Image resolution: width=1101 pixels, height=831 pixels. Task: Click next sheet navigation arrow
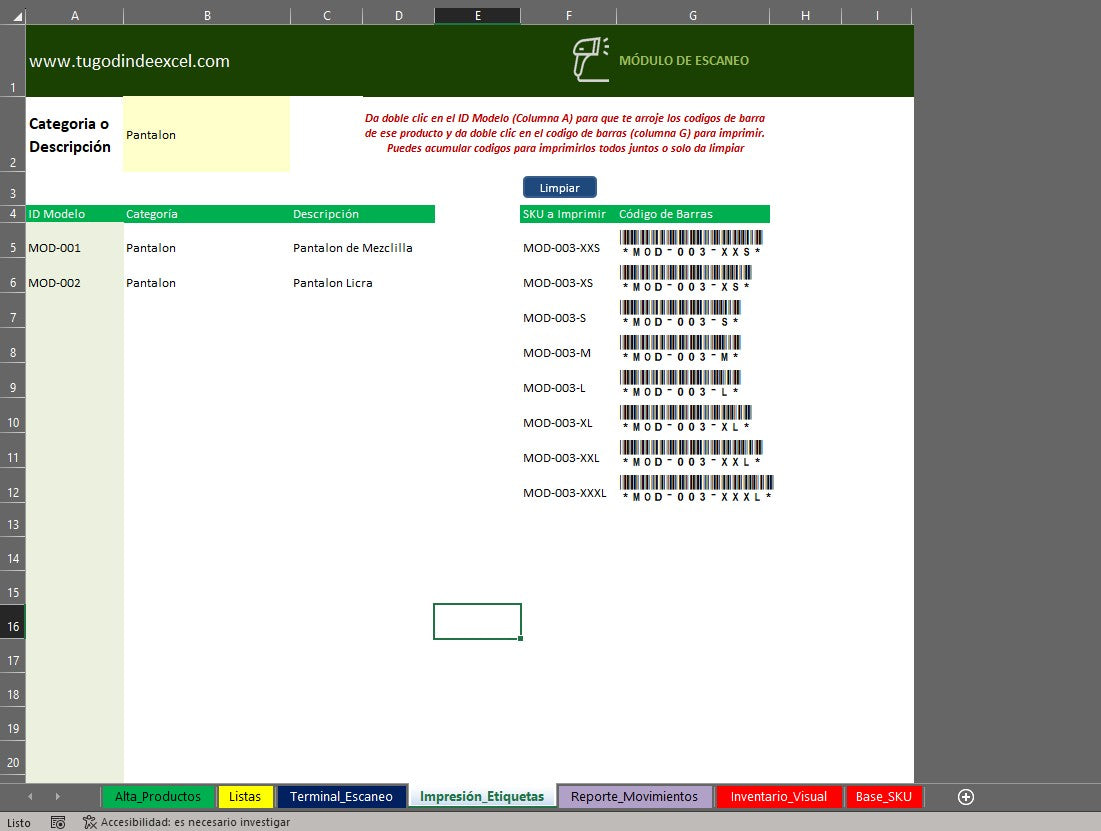(x=58, y=797)
